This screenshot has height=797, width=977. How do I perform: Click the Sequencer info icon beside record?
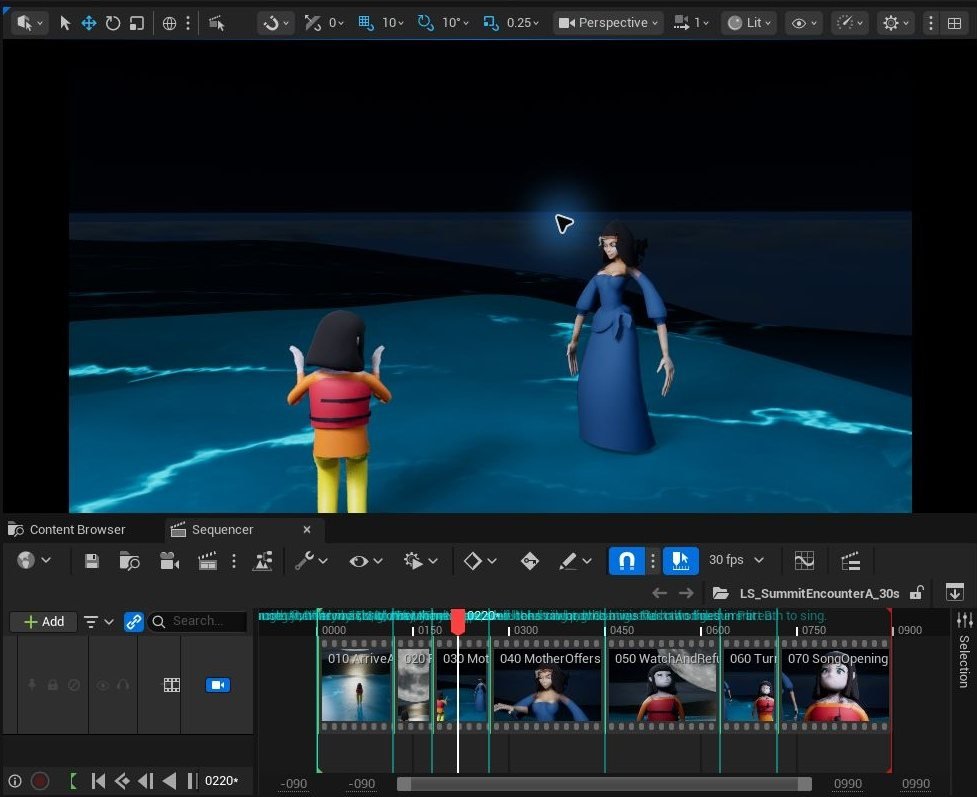15,781
